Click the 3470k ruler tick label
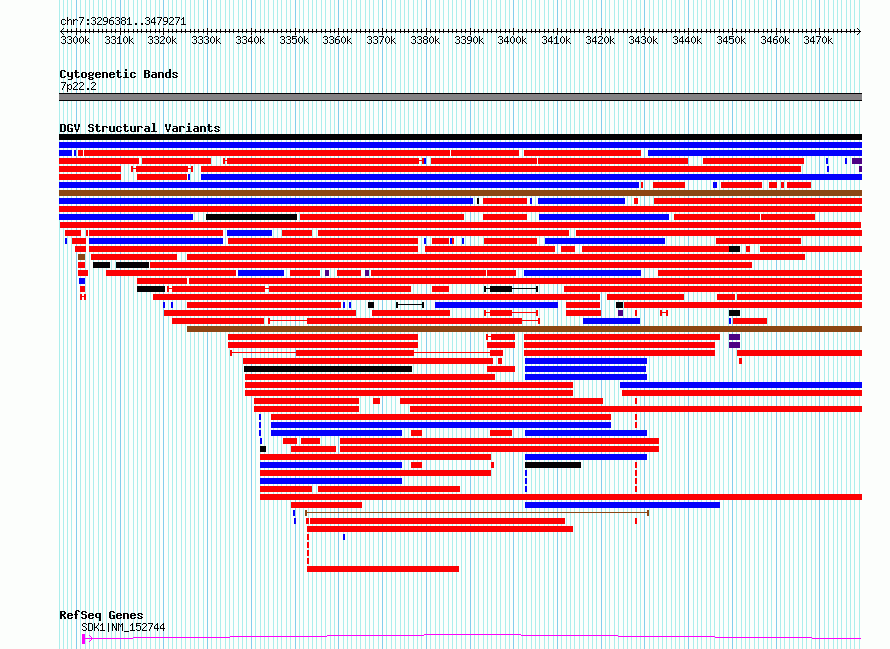The image size is (890, 649). [818, 40]
